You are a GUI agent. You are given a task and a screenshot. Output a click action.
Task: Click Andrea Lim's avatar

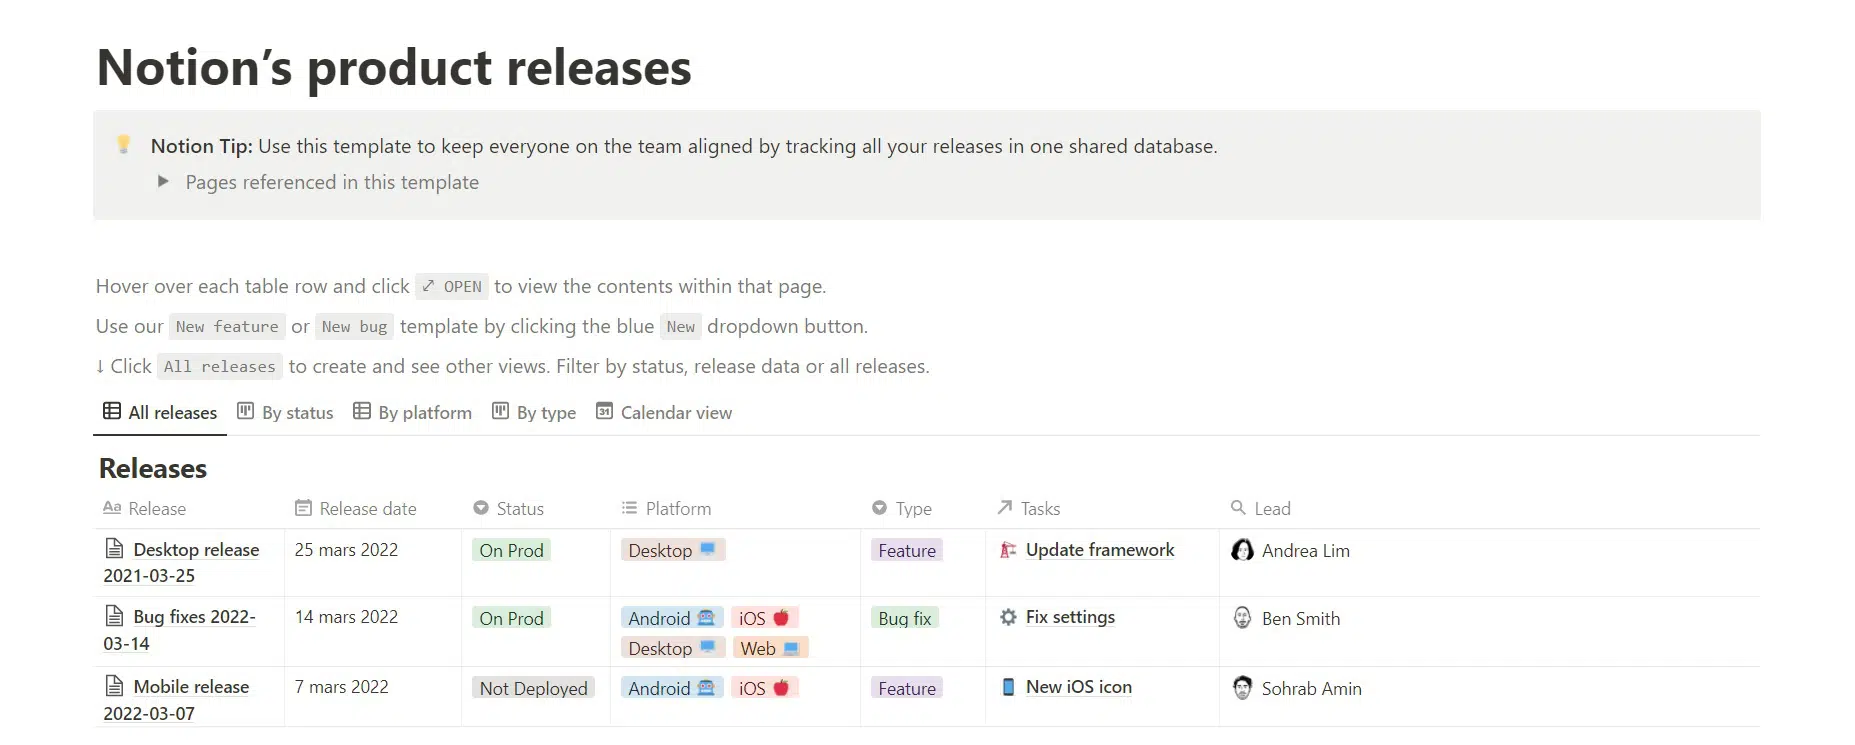[1242, 550]
